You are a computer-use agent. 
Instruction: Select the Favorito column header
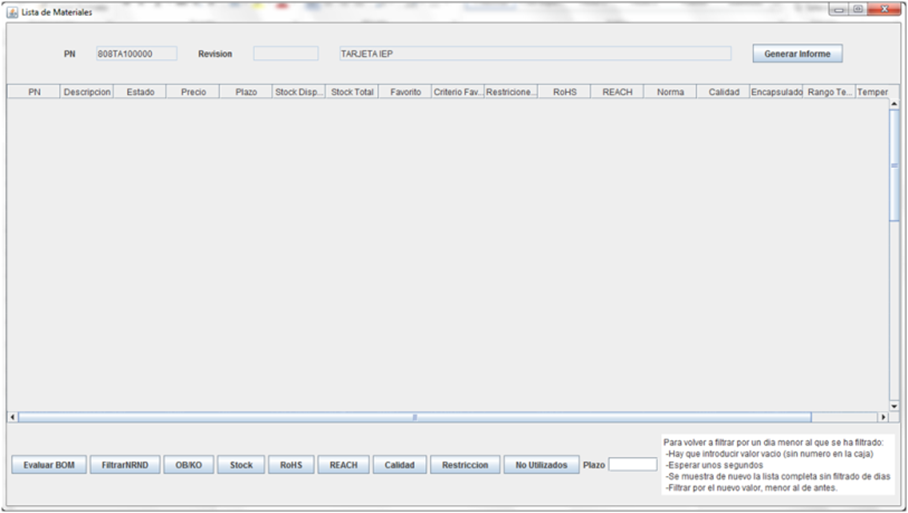pyautogui.click(x=405, y=92)
